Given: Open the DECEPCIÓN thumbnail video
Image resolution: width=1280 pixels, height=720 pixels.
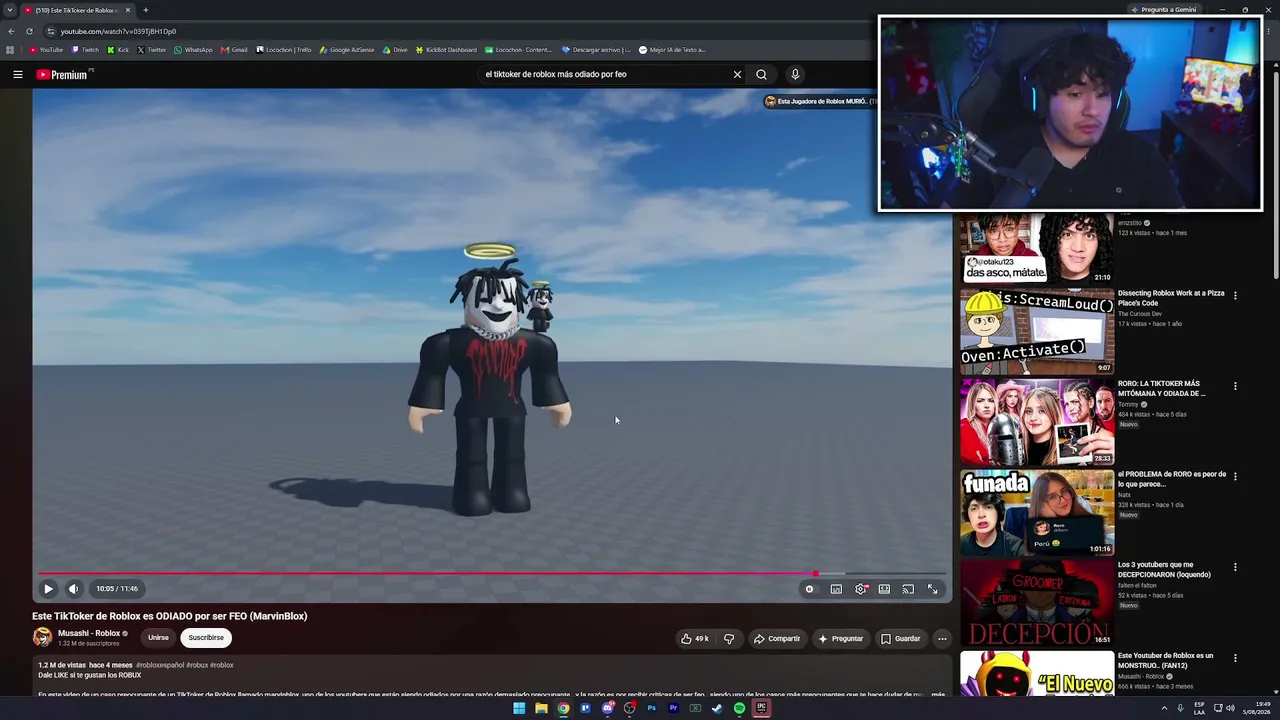Looking at the screenshot, I should pos(1037,603).
